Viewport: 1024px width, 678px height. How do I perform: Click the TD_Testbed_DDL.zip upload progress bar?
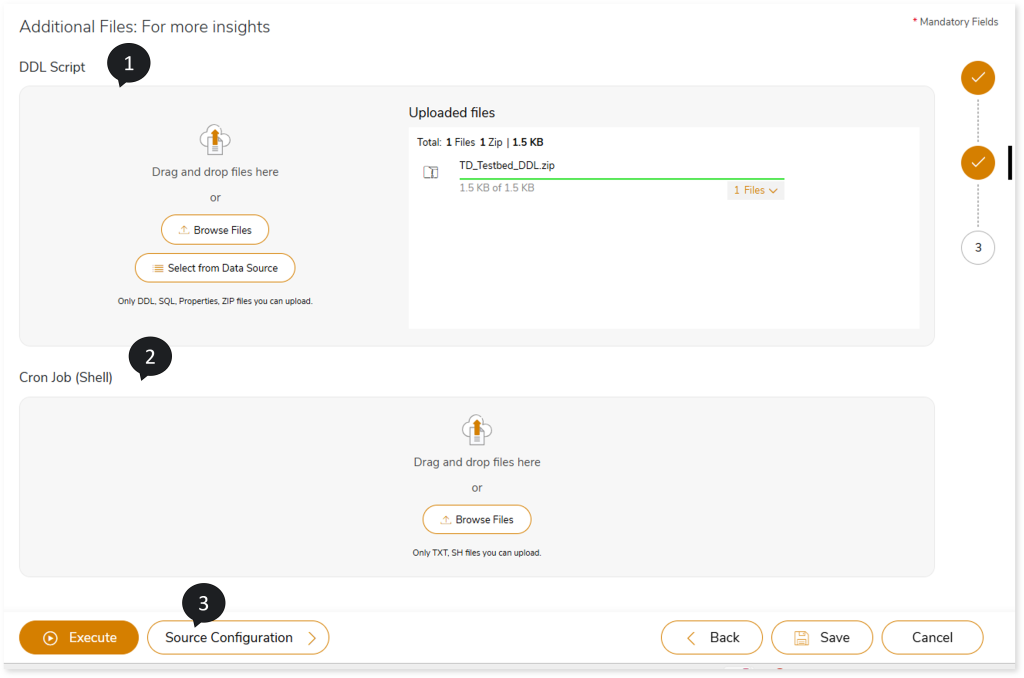621,179
